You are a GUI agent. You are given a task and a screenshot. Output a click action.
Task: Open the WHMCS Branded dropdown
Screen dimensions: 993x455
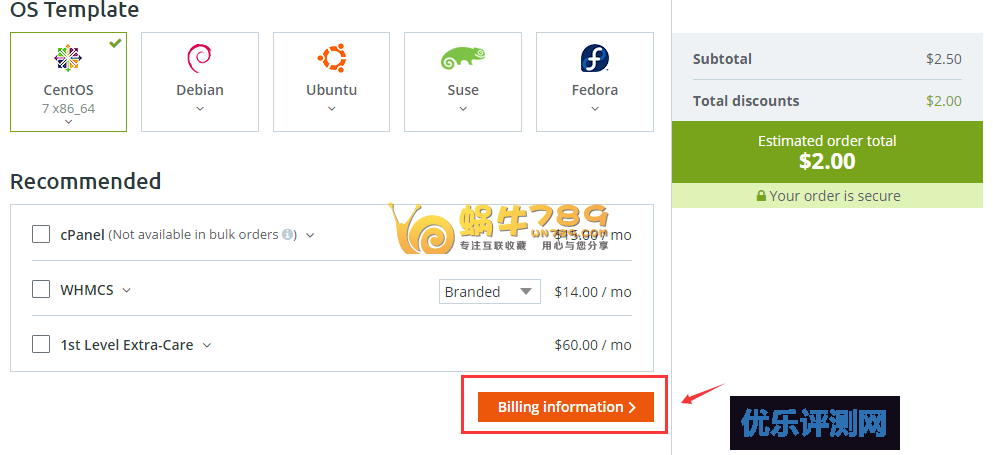coord(489,291)
